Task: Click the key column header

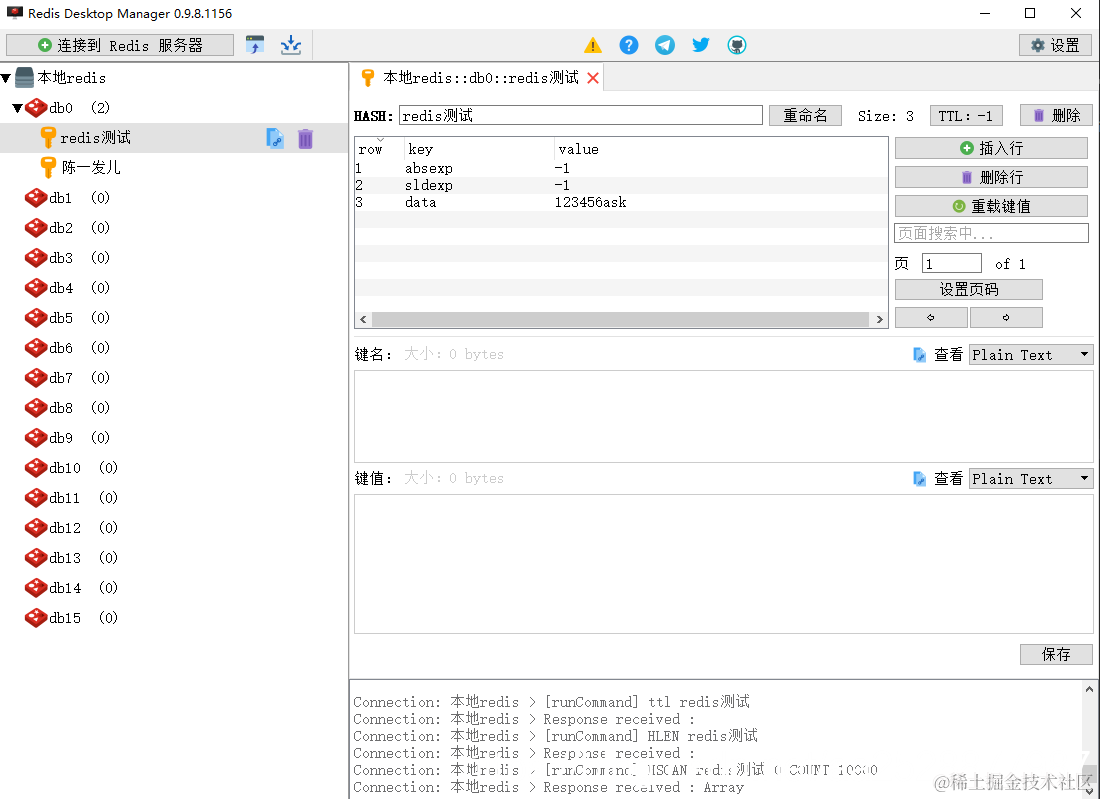Action: (x=479, y=149)
